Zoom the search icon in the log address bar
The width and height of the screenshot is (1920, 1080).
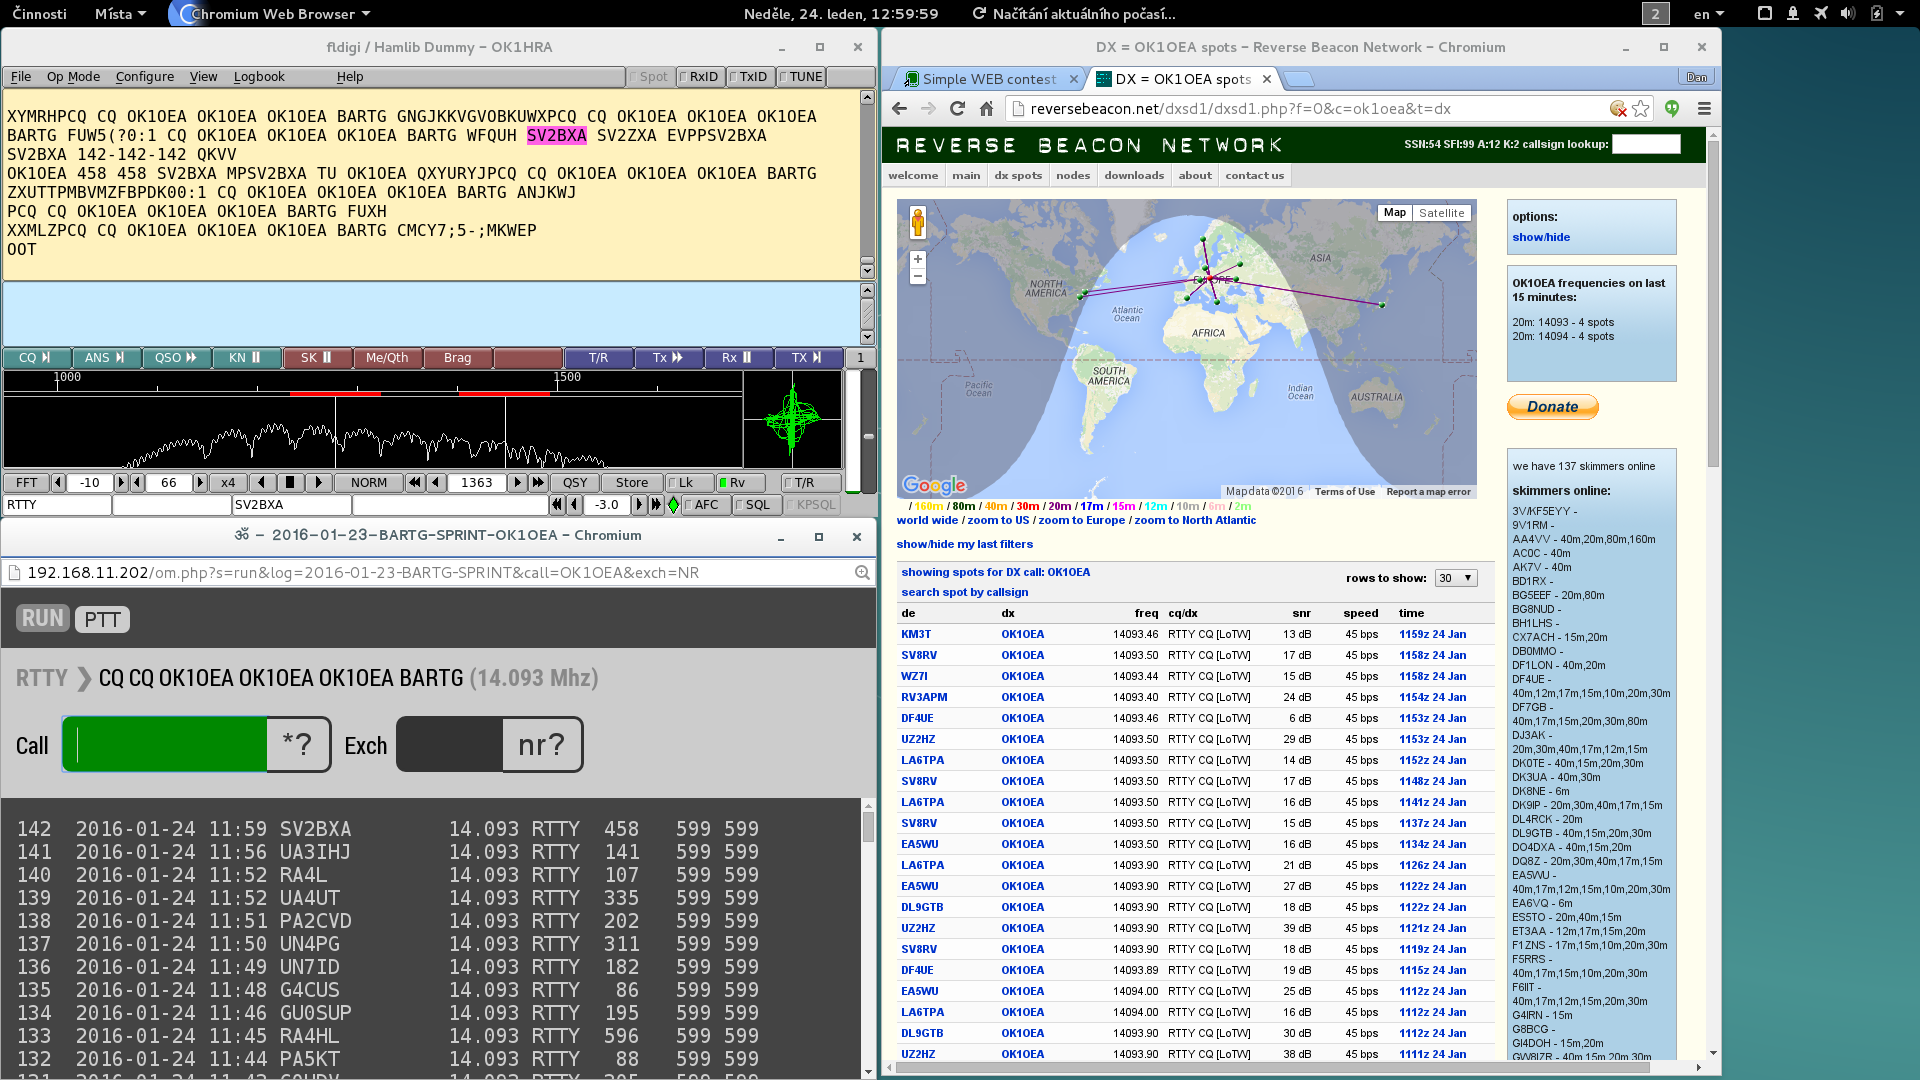pos(862,573)
